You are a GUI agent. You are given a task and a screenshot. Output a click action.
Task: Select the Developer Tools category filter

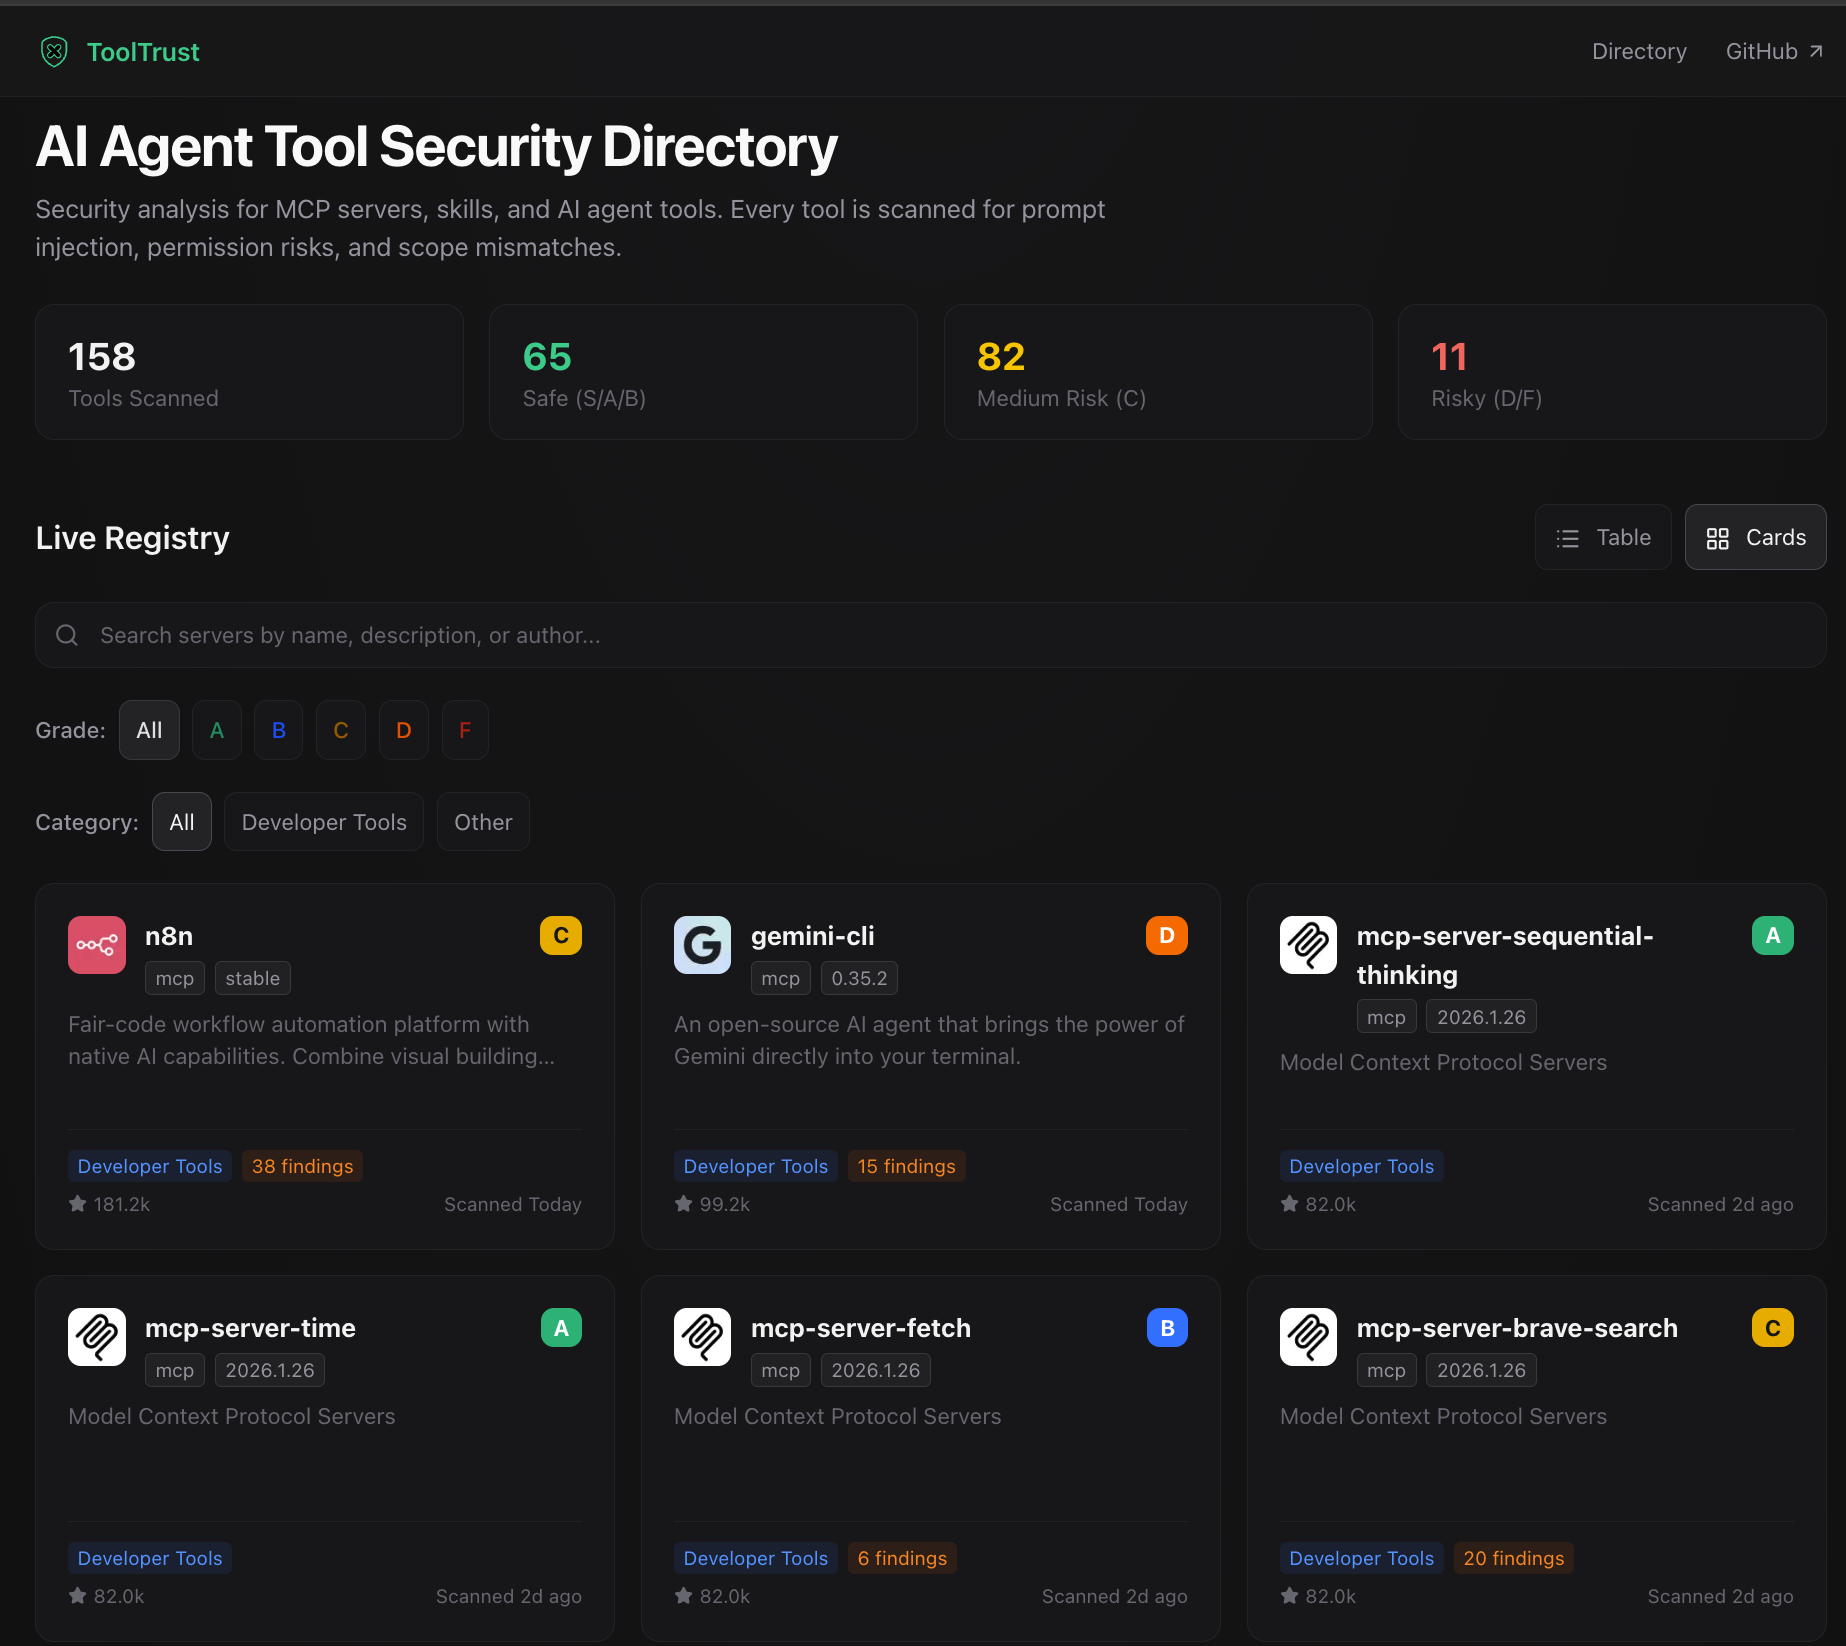point(323,821)
